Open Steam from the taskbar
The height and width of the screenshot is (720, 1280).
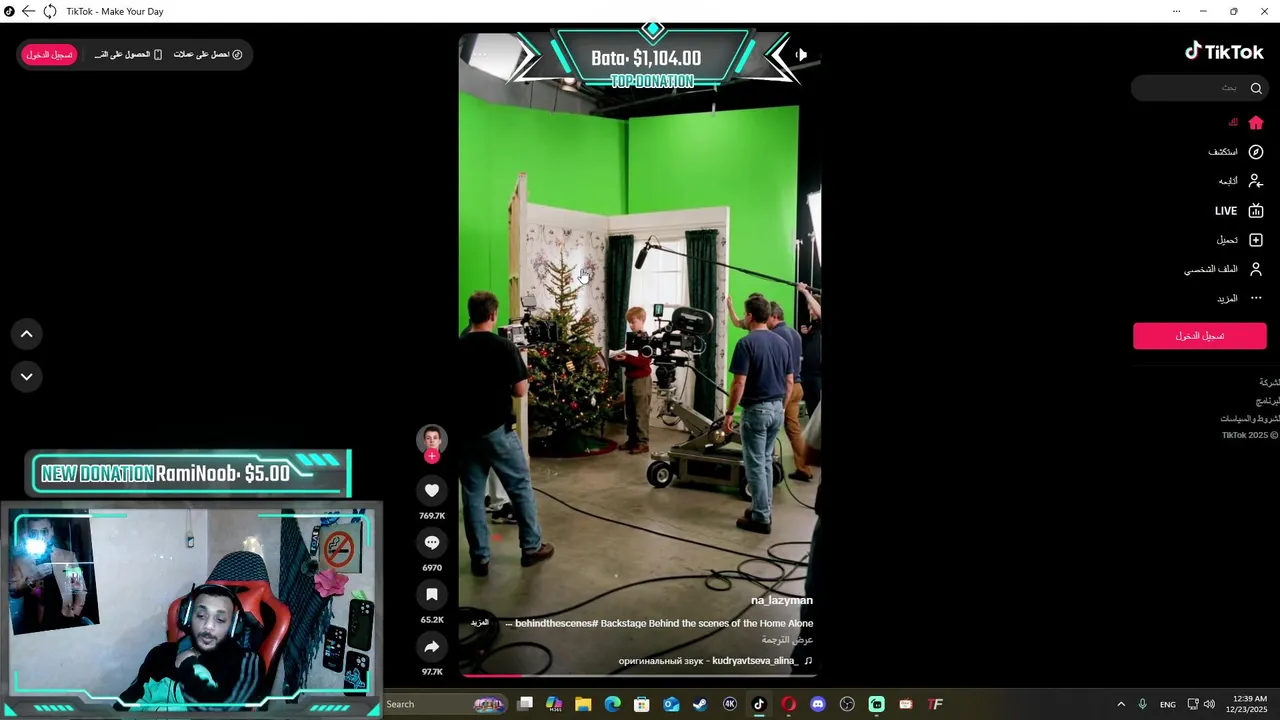coord(700,704)
